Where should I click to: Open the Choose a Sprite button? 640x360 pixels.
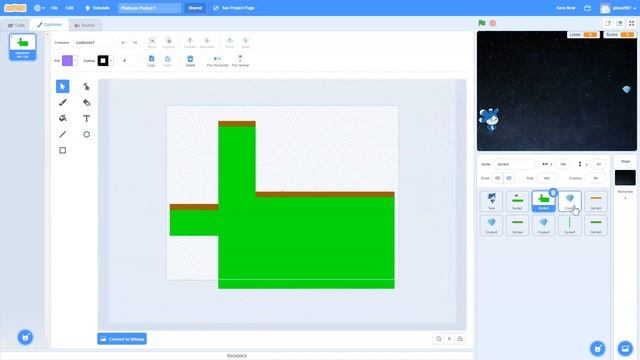pos(598,349)
